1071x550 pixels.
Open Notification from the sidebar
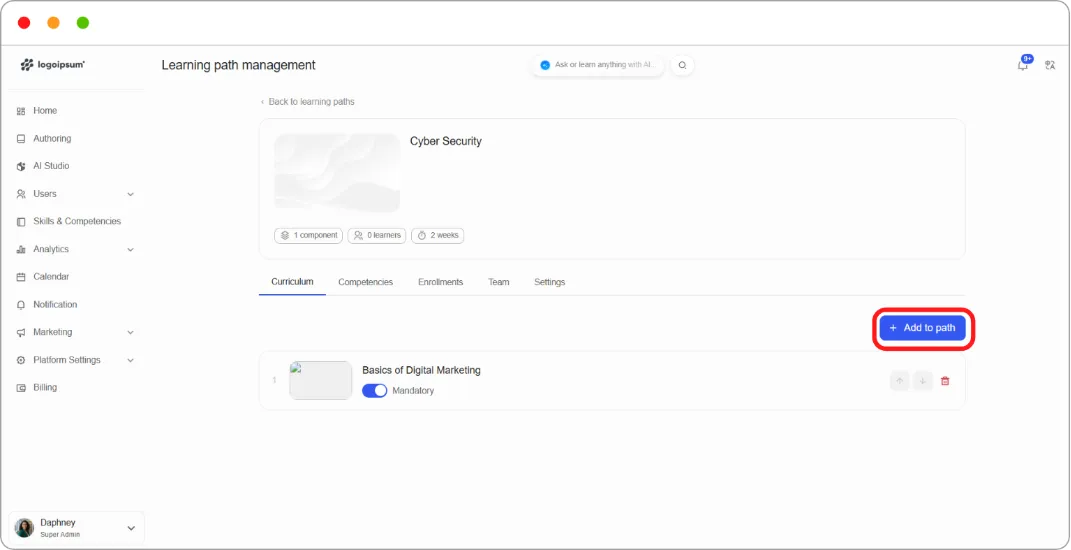(x=55, y=305)
